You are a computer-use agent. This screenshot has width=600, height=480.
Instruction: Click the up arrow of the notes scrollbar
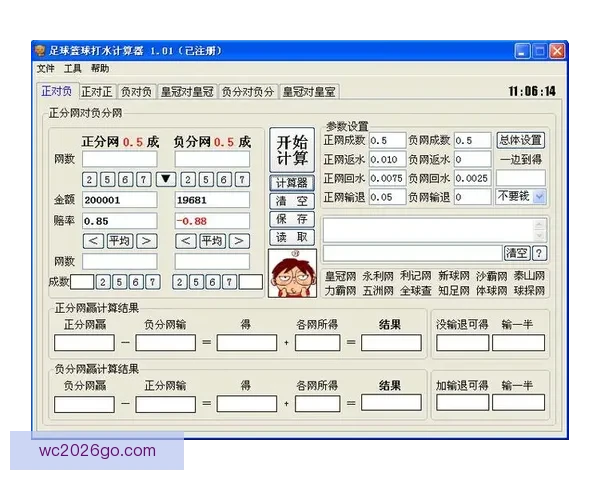click(x=539, y=224)
